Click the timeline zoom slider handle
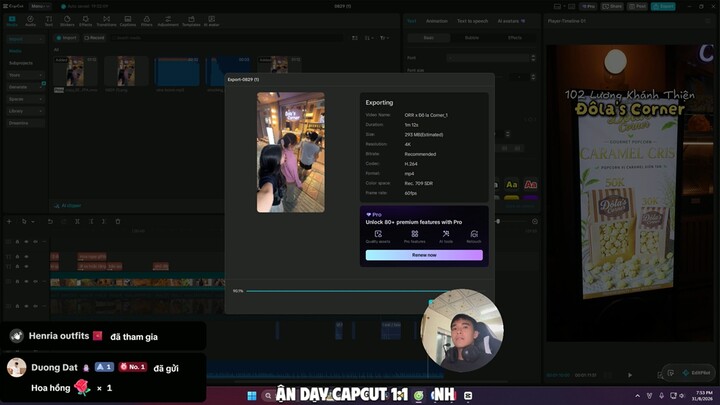The image size is (720, 405). (x=497, y=221)
